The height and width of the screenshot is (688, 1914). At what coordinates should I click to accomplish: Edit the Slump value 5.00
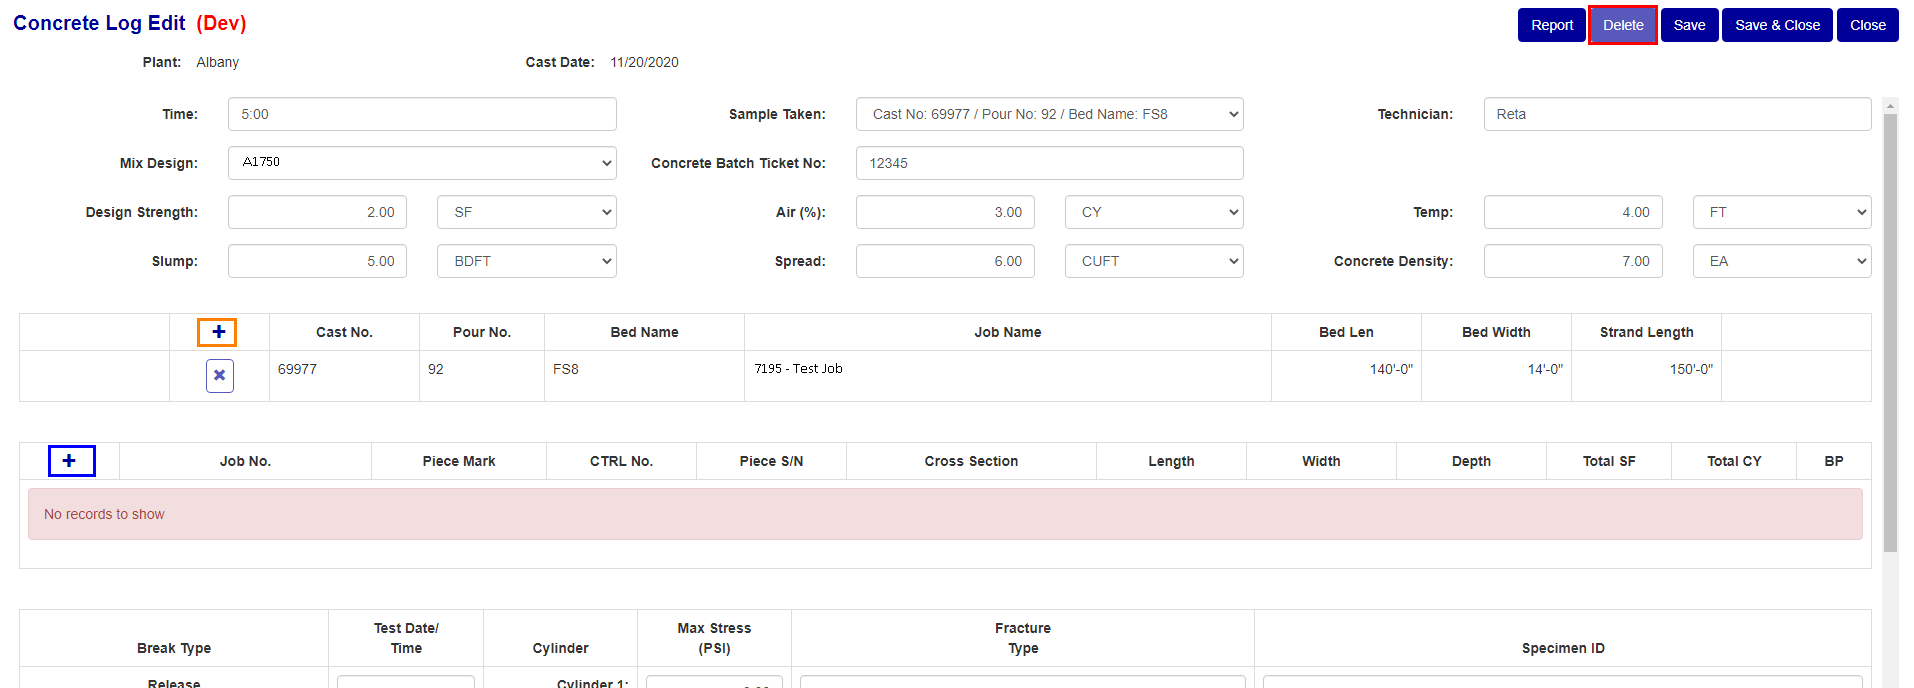click(317, 261)
